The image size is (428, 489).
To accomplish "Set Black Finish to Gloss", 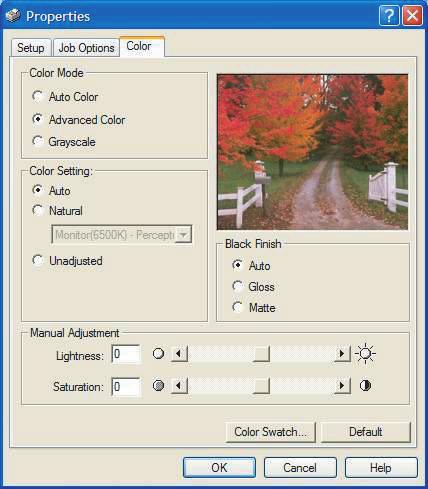I will coord(238,286).
